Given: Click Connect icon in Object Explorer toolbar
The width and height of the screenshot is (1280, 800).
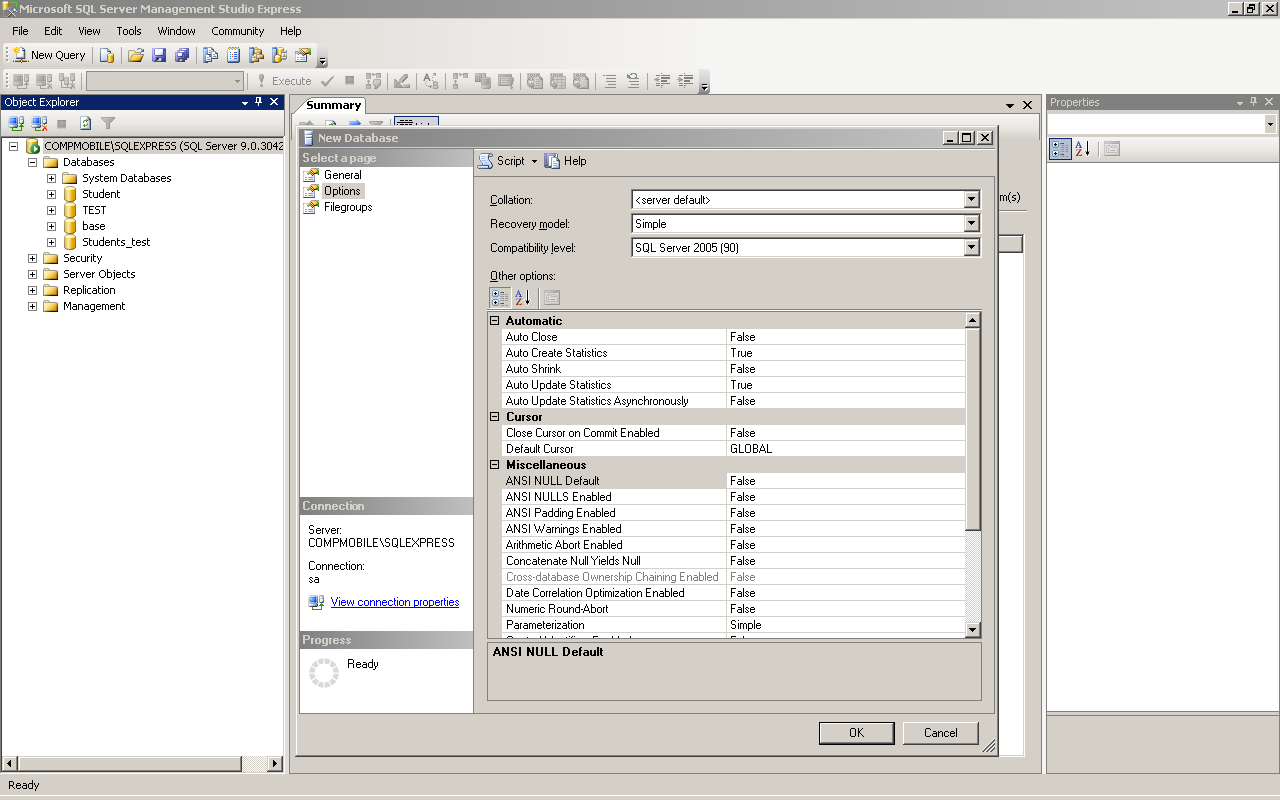Looking at the screenshot, I should tap(17, 123).
